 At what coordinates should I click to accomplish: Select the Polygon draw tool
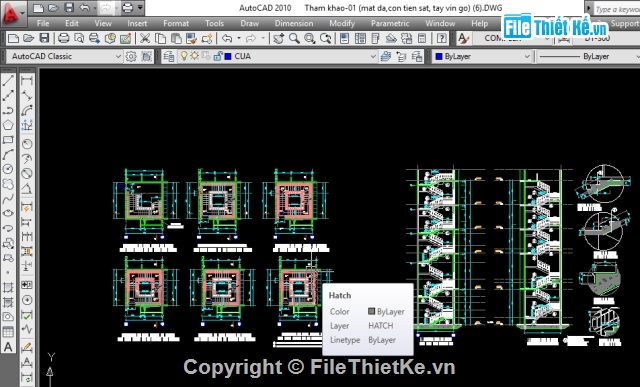click(8, 125)
